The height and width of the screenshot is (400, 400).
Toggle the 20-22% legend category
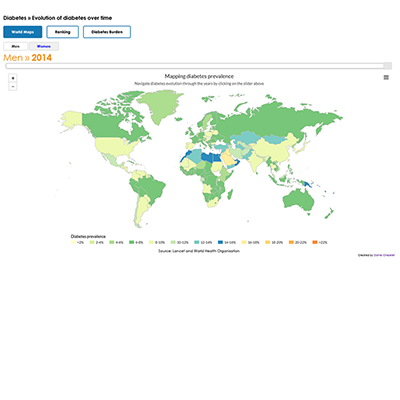point(298,242)
